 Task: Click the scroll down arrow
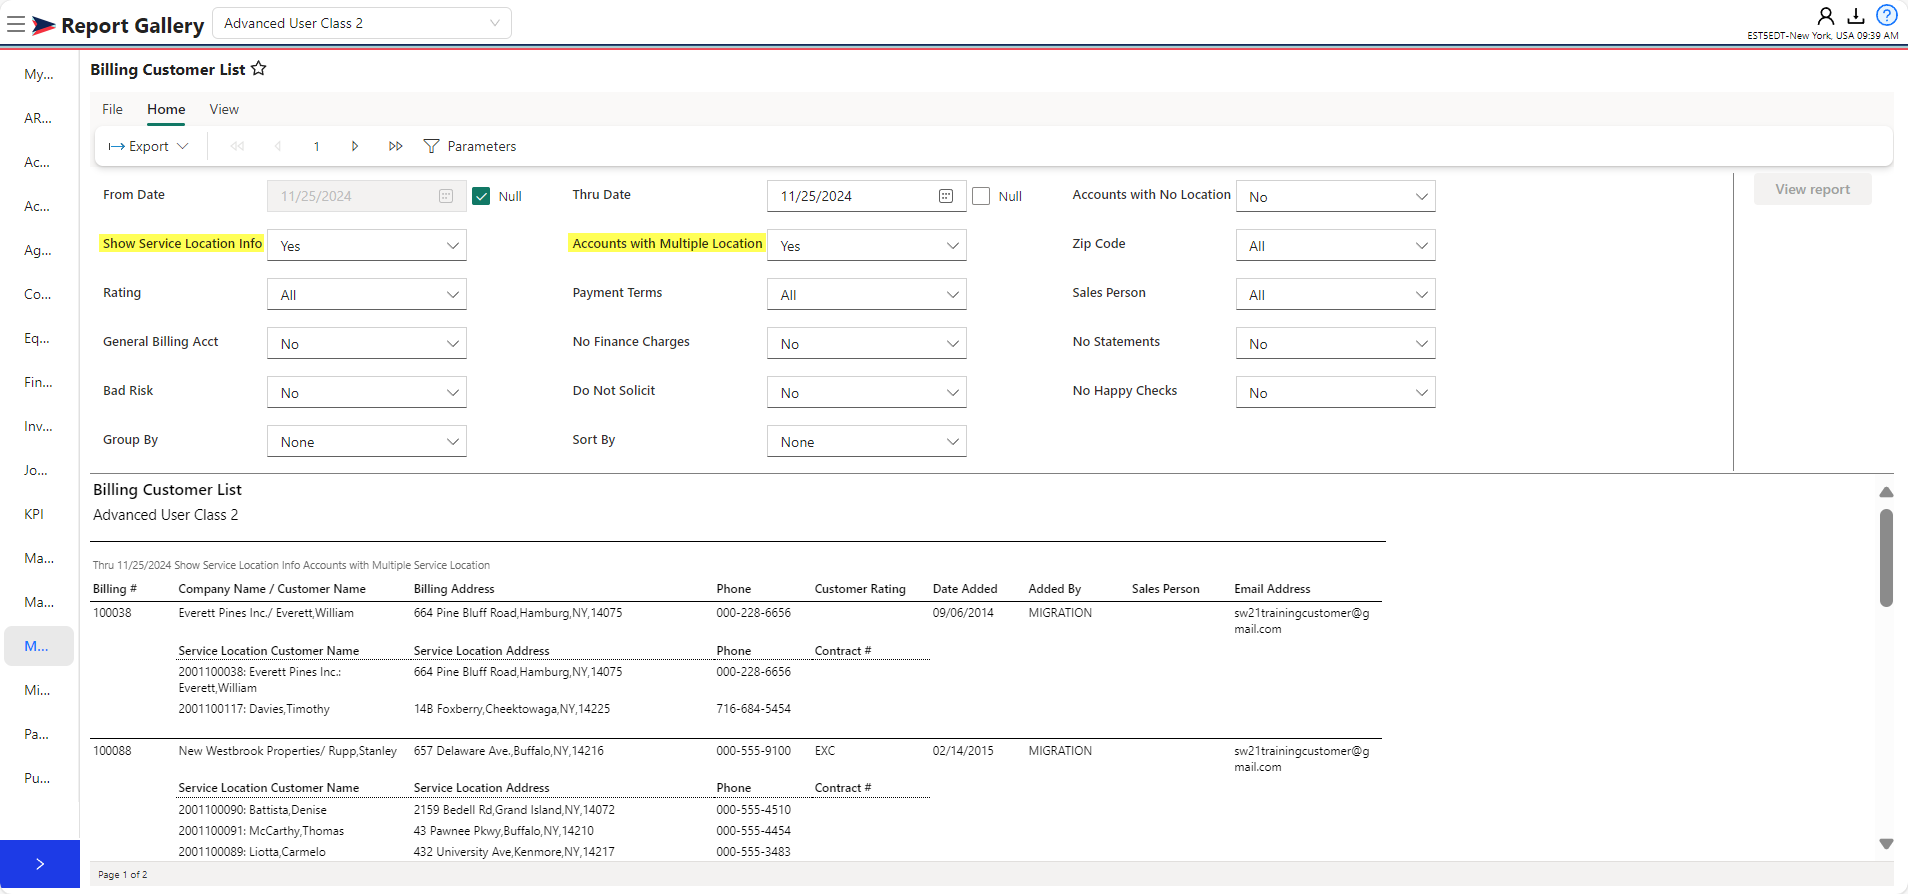(1886, 844)
